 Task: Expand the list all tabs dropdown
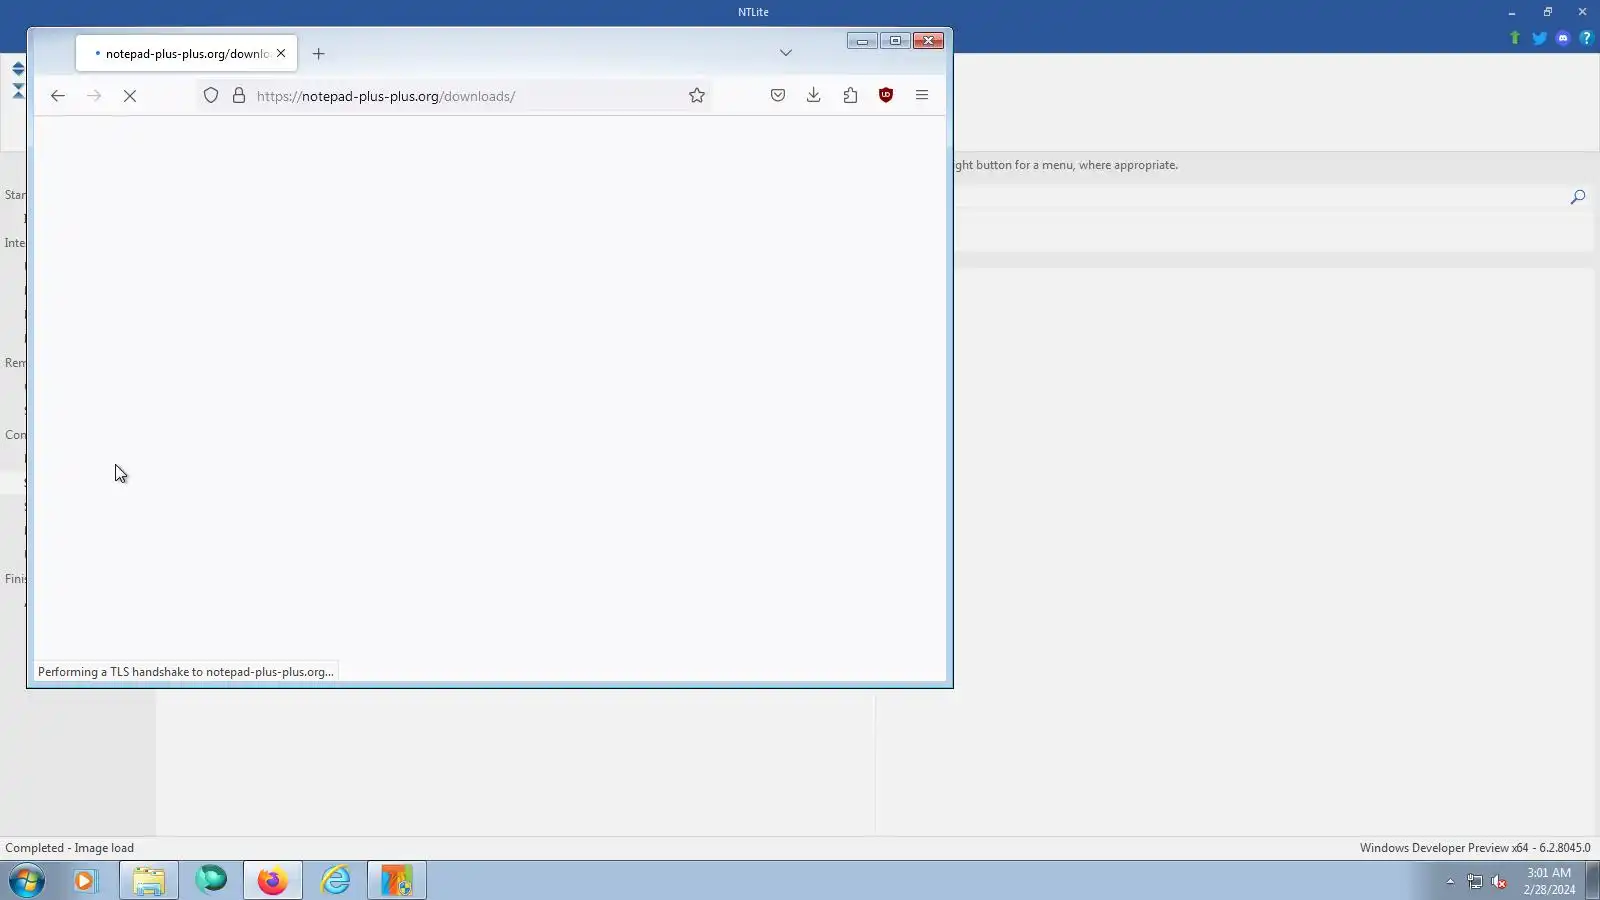pyautogui.click(x=786, y=53)
